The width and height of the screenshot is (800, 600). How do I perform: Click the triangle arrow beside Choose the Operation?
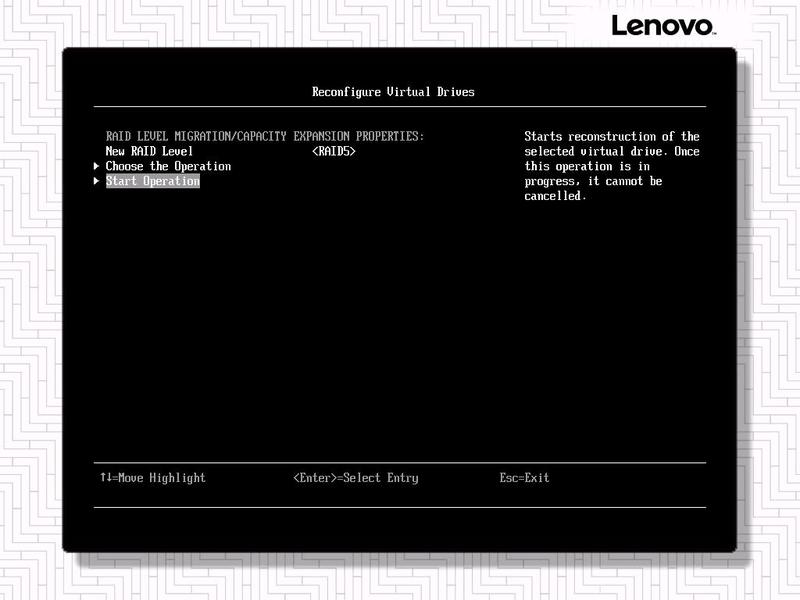(x=97, y=166)
